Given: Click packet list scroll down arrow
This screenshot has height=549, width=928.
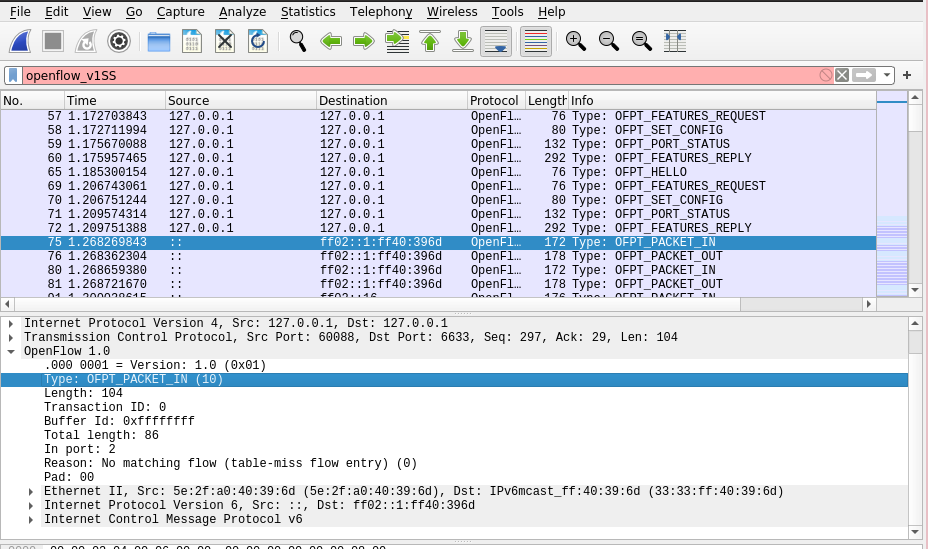Looking at the screenshot, I should click(914, 290).
